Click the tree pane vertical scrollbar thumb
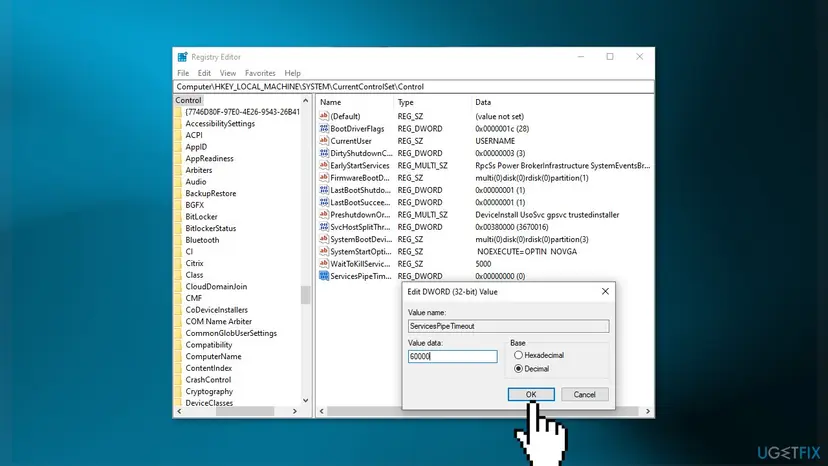 [305, 295]
